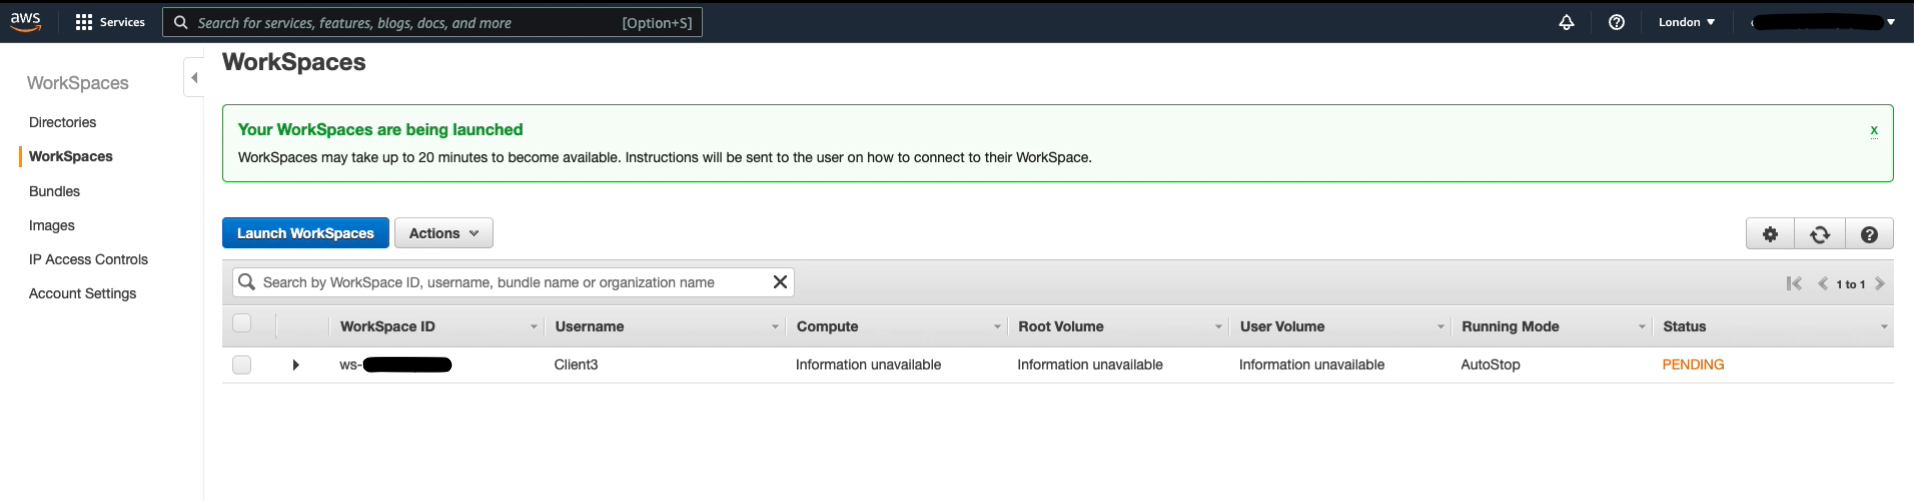Viewport: 1914px width, 501px height.
Task: Select WorkSpaces in the sidebar
Action: 71,156
